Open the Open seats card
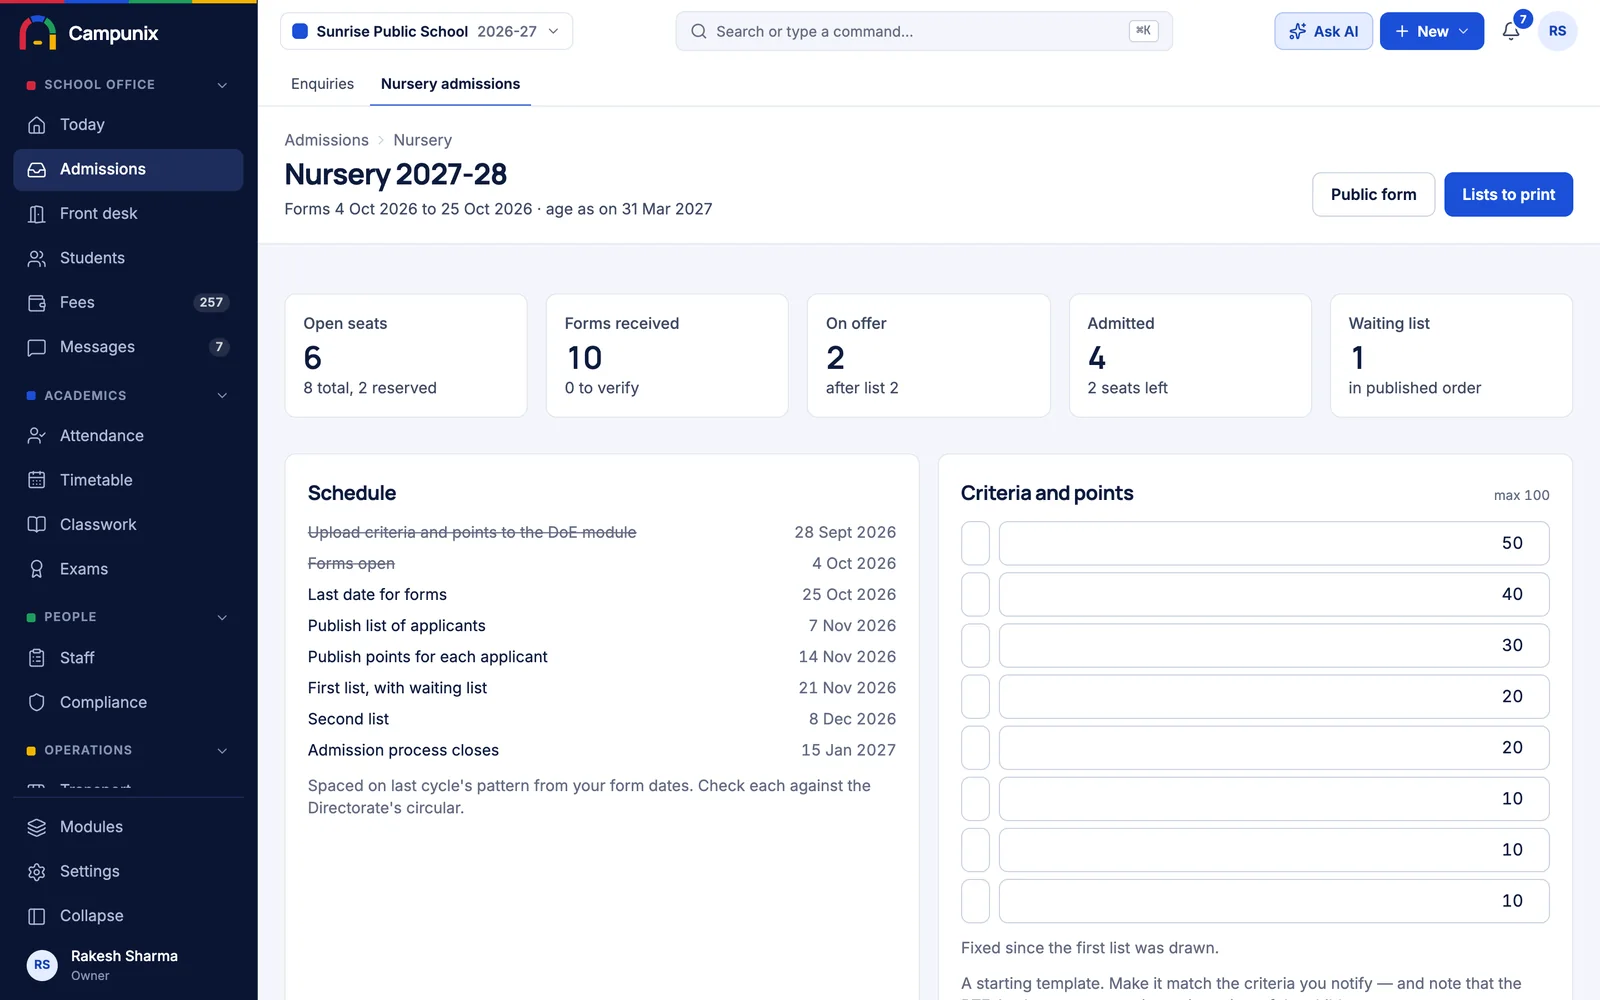Image resolution: width=1600 pixels, height=1000 pixels. [x=406, y=355]
